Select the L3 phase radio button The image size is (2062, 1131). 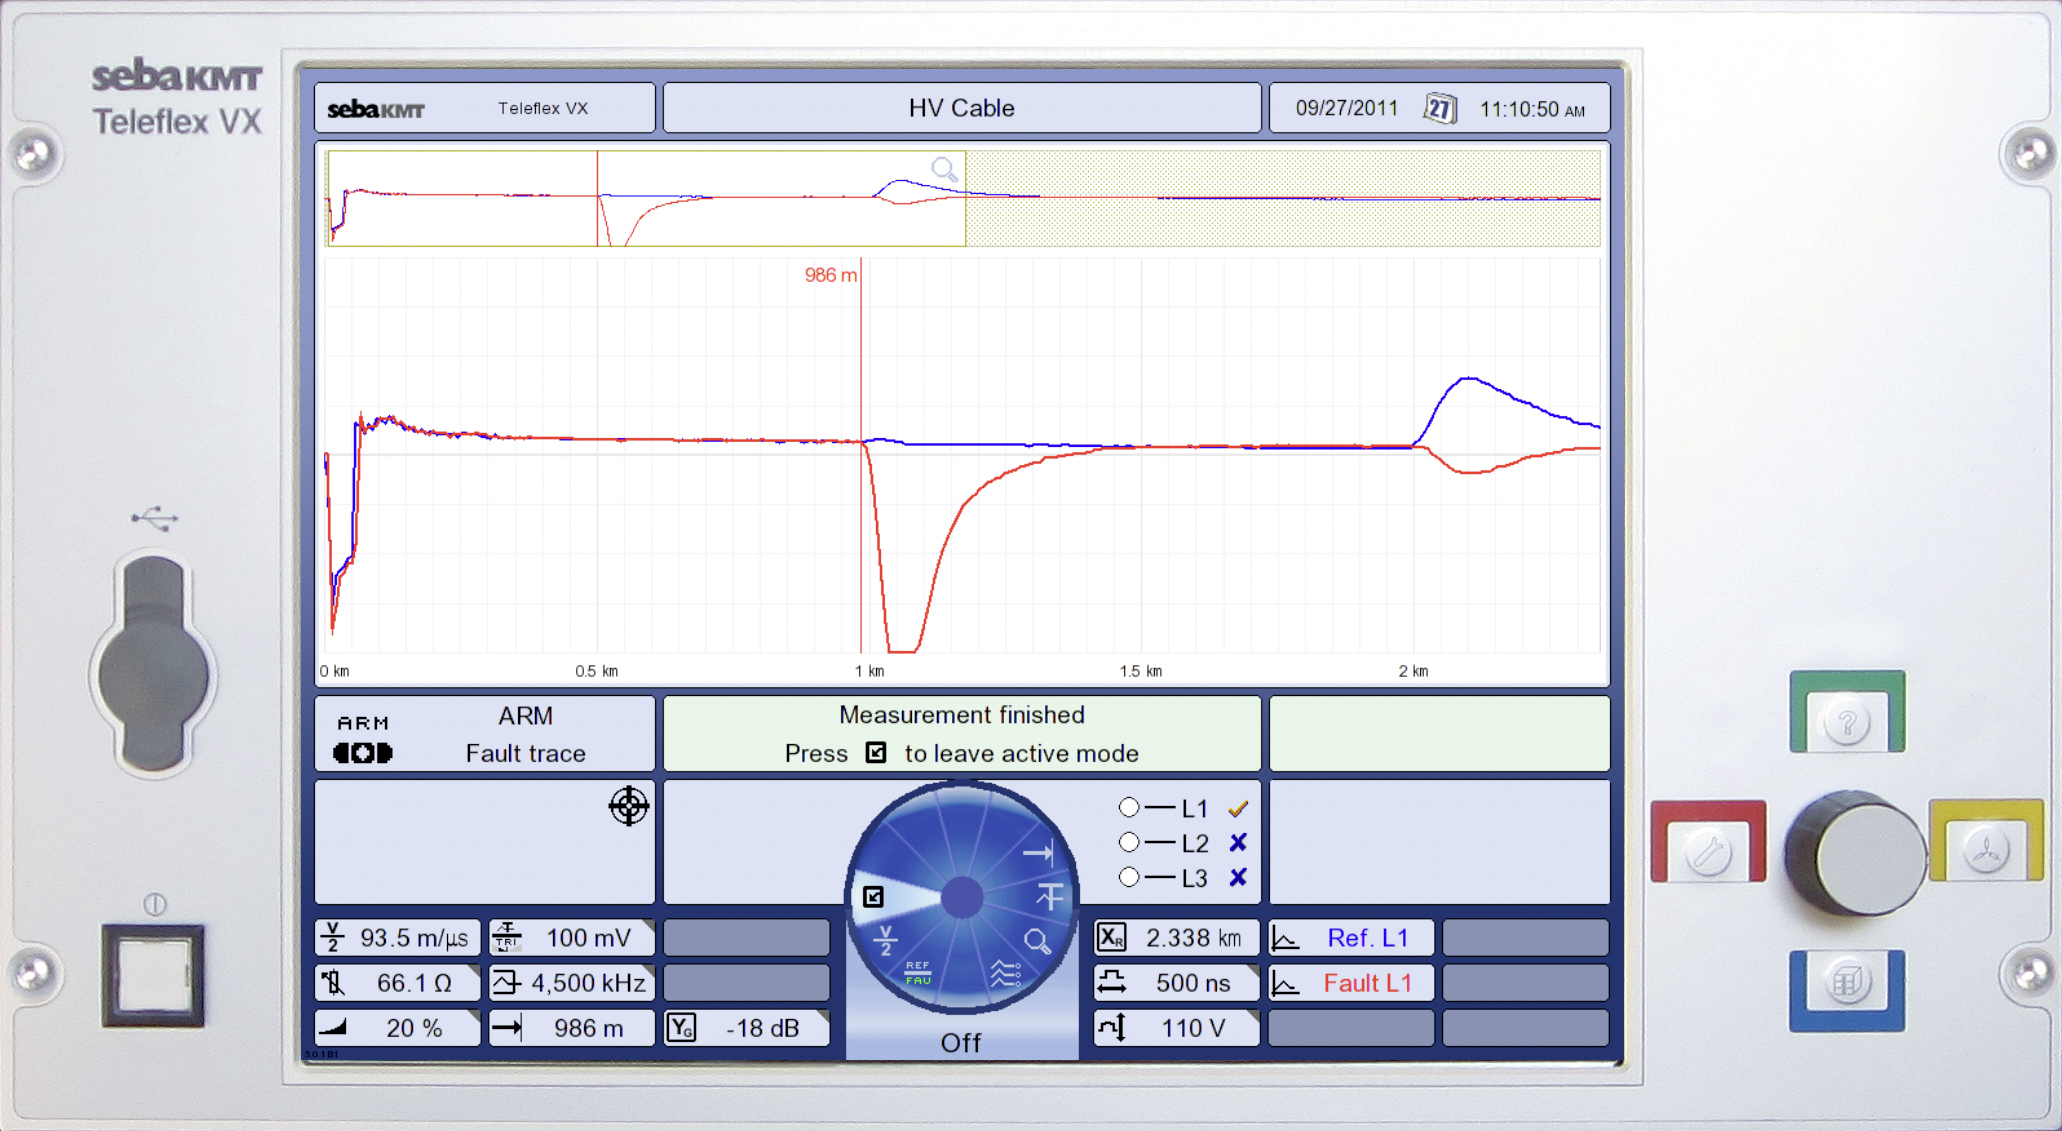(1129, 877)
